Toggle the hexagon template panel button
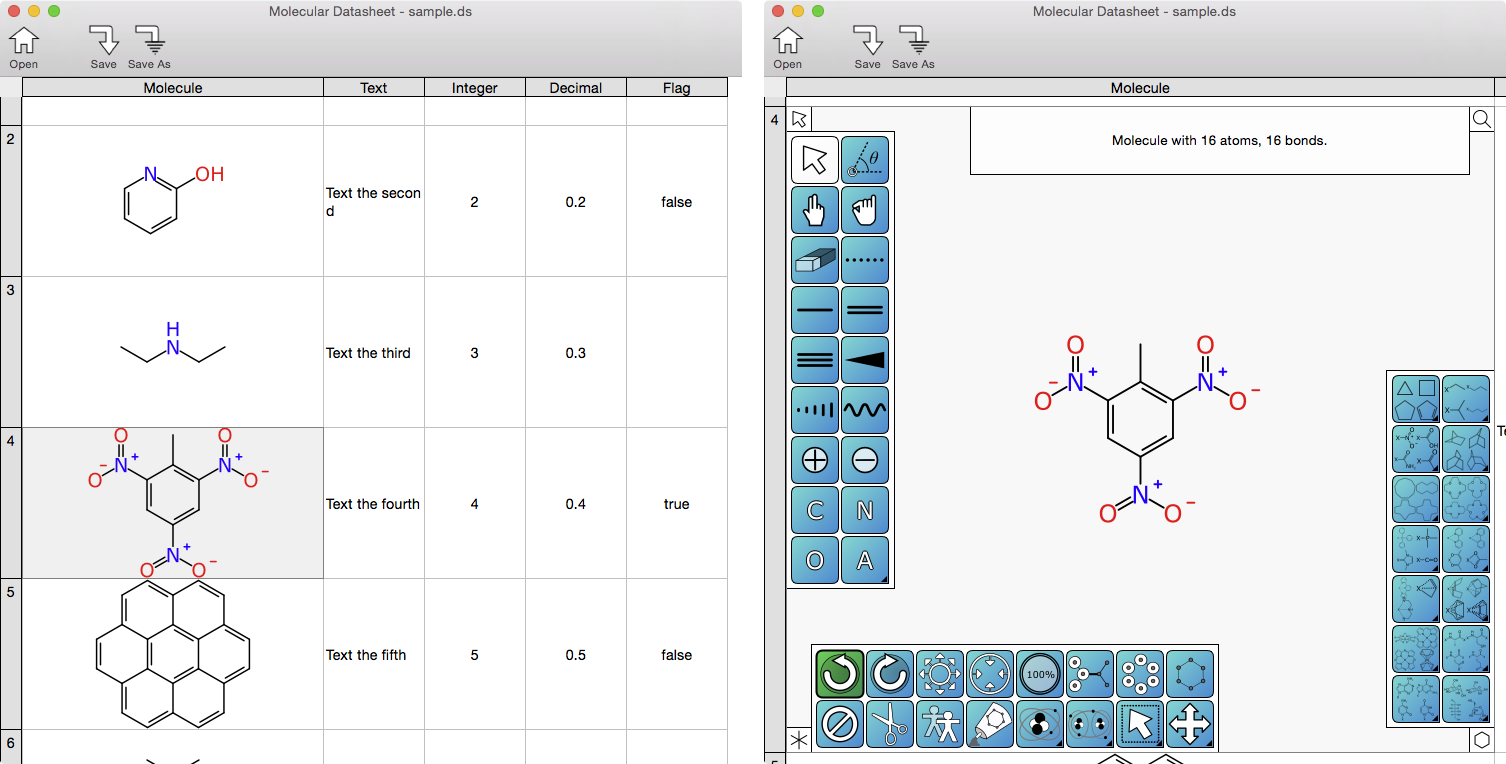This screenshot has height=764, width=1506. [x=1481, y=740]
